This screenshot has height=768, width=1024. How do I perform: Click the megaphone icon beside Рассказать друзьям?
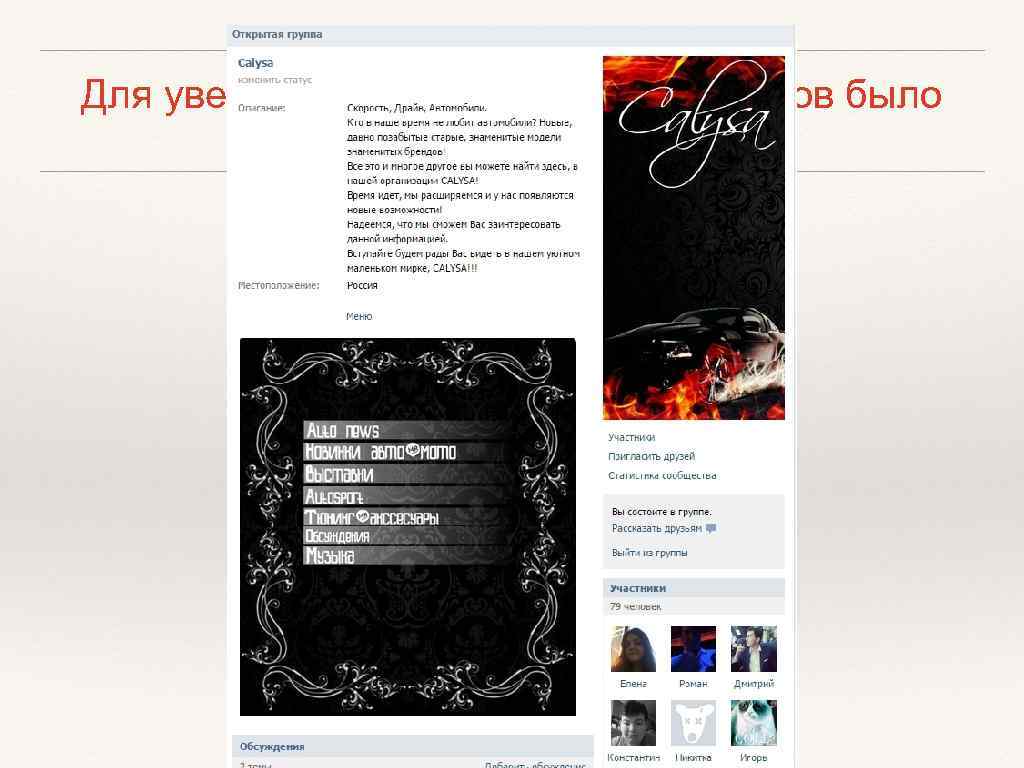(x=711, y=528)
